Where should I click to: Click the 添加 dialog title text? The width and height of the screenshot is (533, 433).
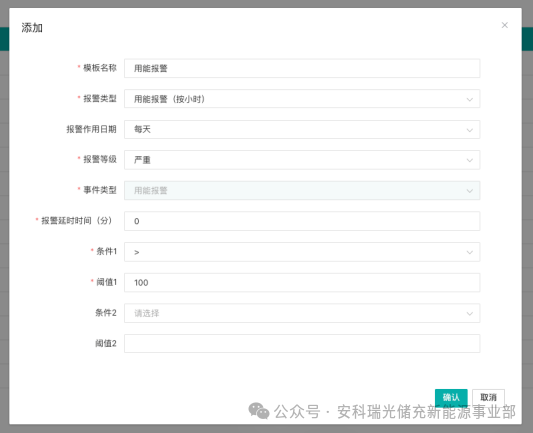32,28
